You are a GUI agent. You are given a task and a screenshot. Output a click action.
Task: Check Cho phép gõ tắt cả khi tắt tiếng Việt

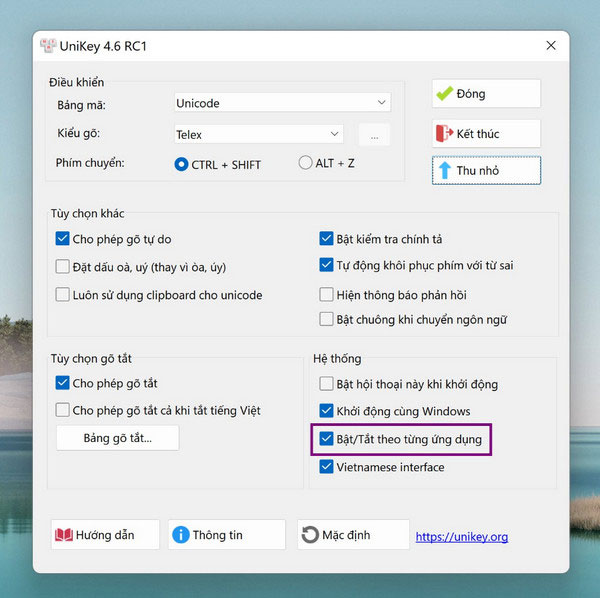tap(62, 410)
